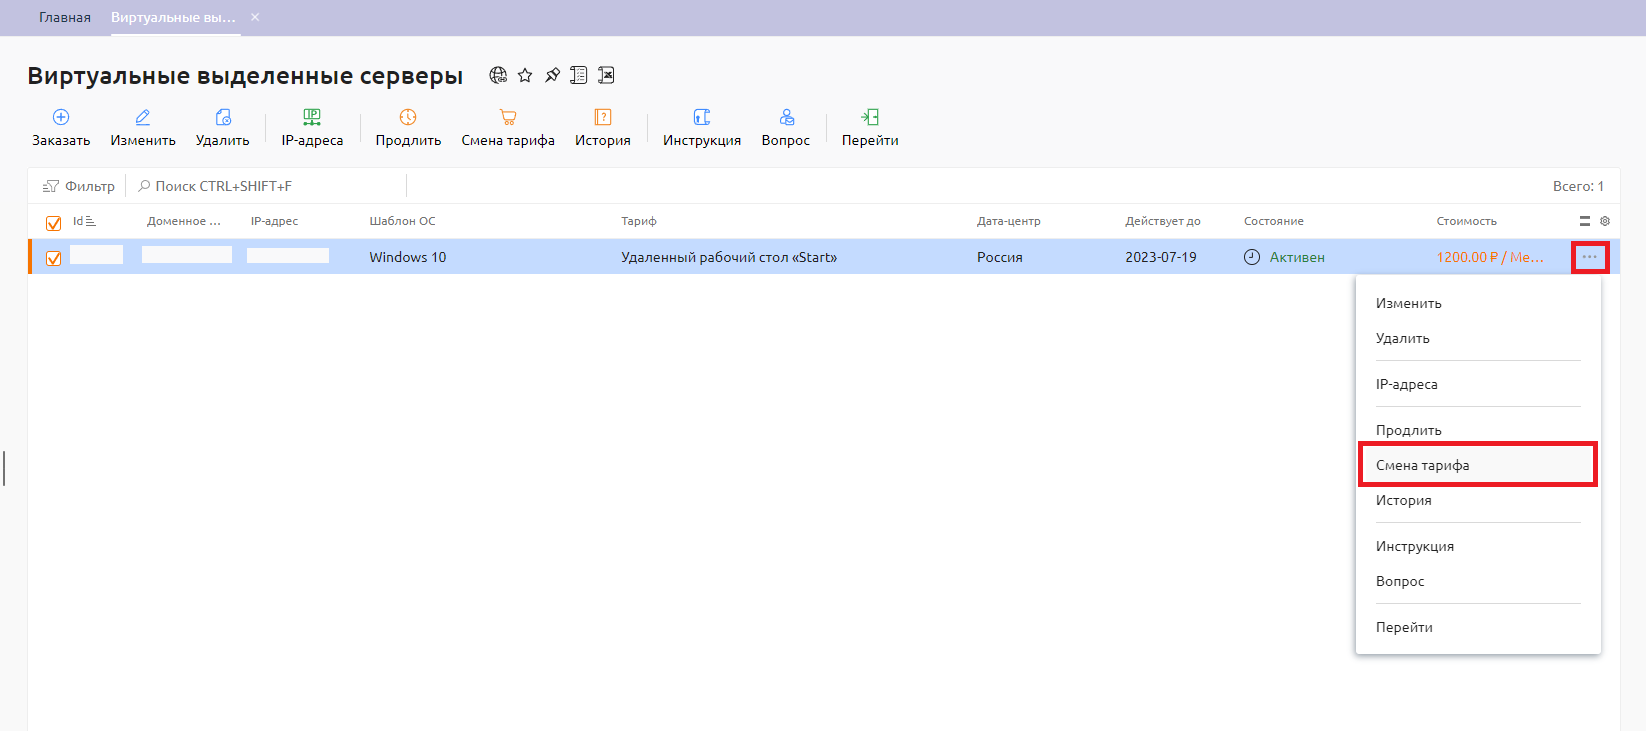Sort by the Id column header

(x=84, y=221)
